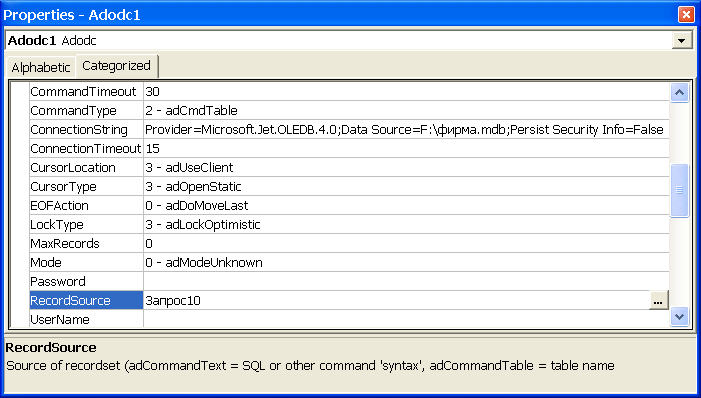Click the ConnectionString value field
This screenshot has width=701, height=398.
coord(406,130)
